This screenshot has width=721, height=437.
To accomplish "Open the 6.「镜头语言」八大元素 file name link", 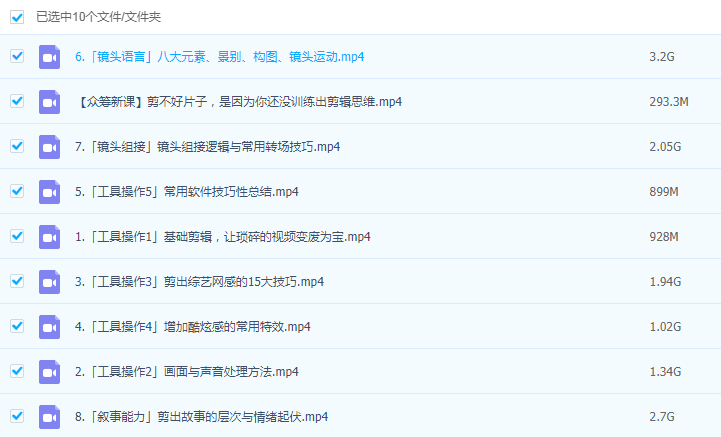I will (219, 57).
